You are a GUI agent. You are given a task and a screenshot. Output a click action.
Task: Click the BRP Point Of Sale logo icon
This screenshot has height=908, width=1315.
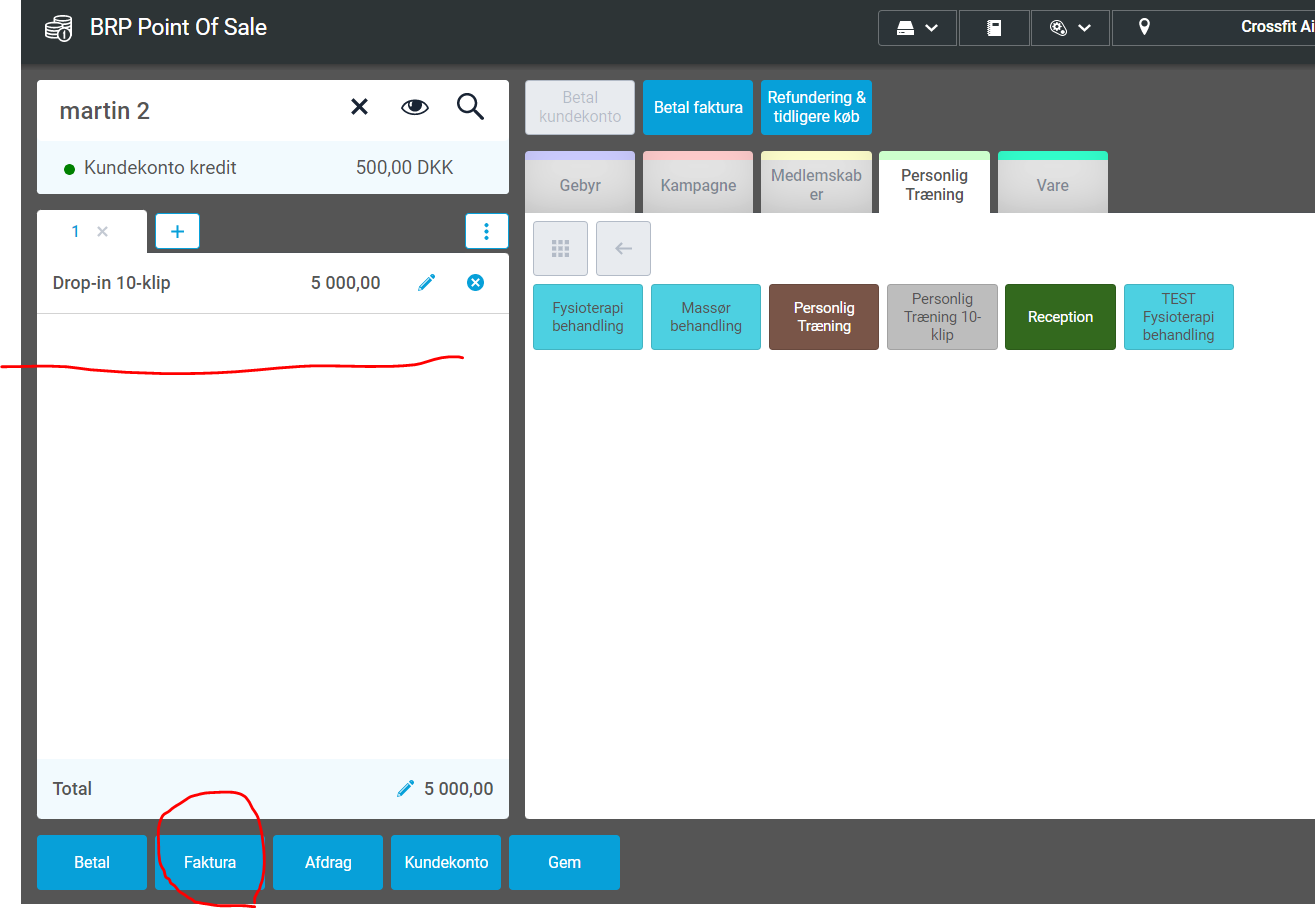pyautogui.click(x=58, y=28)
